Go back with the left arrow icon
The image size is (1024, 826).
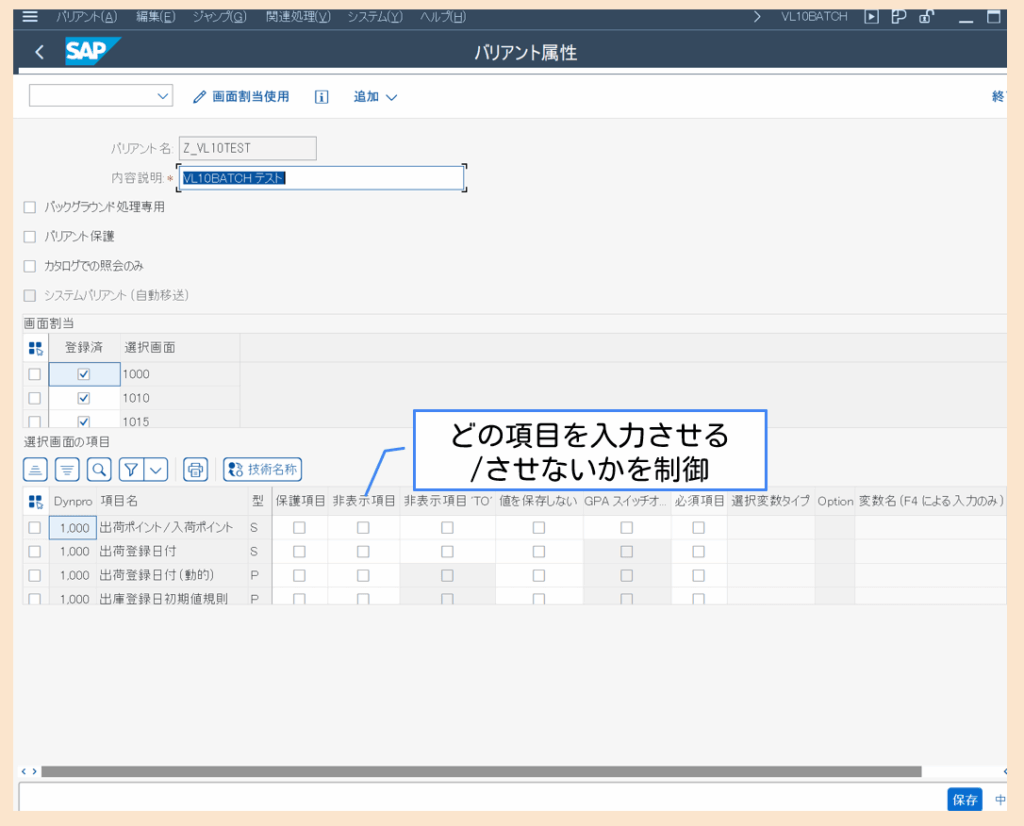click(40, 52)
